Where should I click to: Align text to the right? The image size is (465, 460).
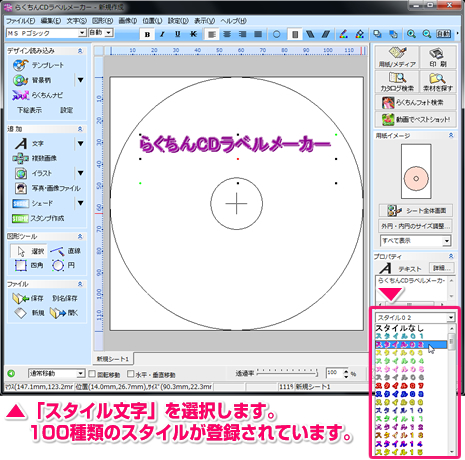click(243, 34)
